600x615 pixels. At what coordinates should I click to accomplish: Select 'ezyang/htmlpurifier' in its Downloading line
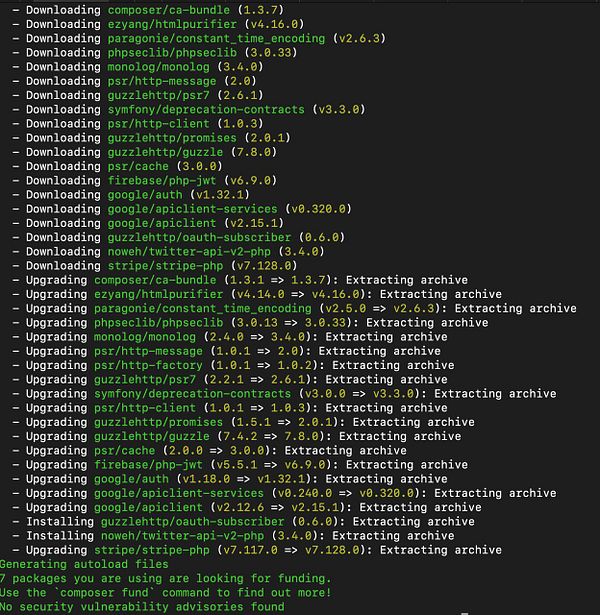coord(172,24)
